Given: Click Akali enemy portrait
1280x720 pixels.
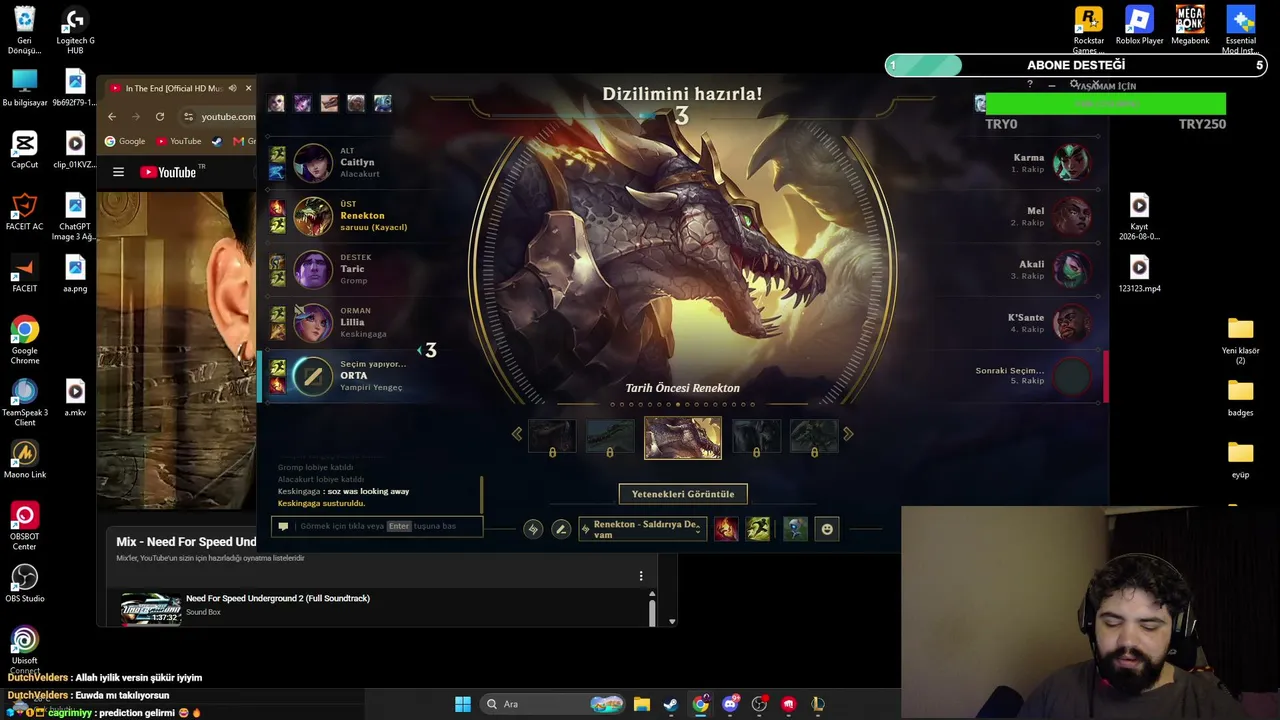Looking at the screenshot, I should [1072, 269].
